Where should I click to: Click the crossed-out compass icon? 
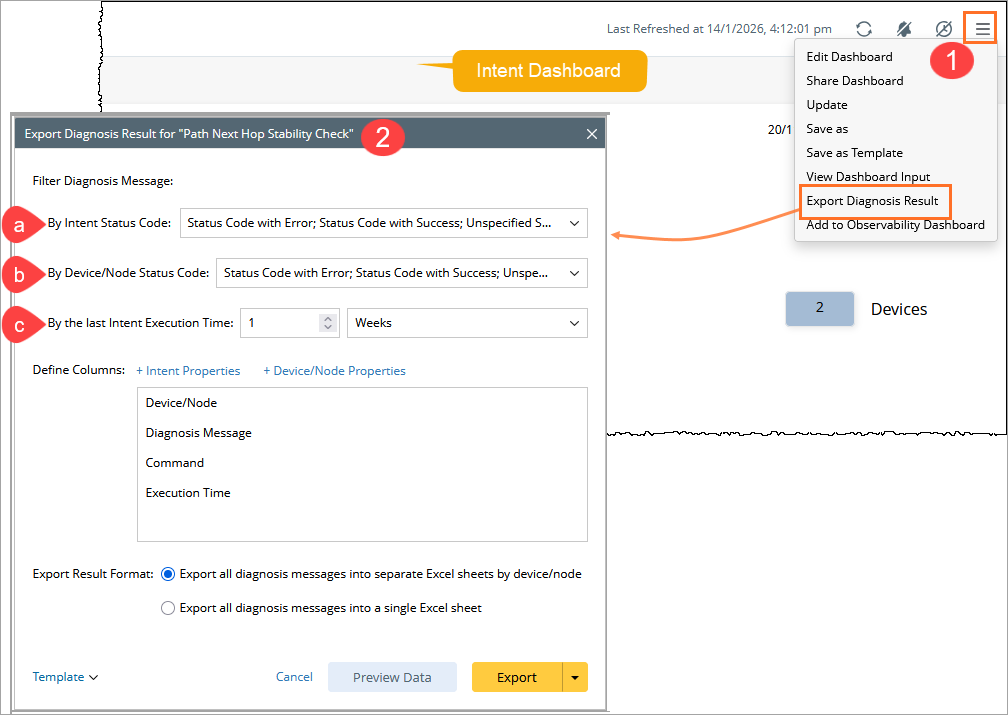(943, 29)
